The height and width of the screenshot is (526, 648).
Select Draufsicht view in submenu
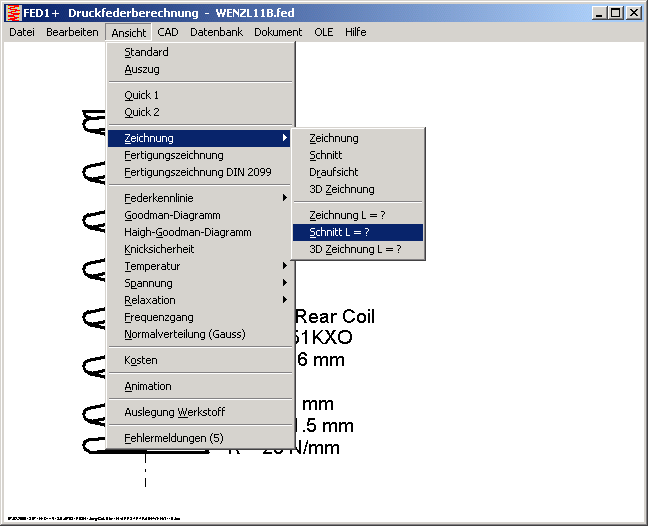pyautogui.click(x=333, y=172)
